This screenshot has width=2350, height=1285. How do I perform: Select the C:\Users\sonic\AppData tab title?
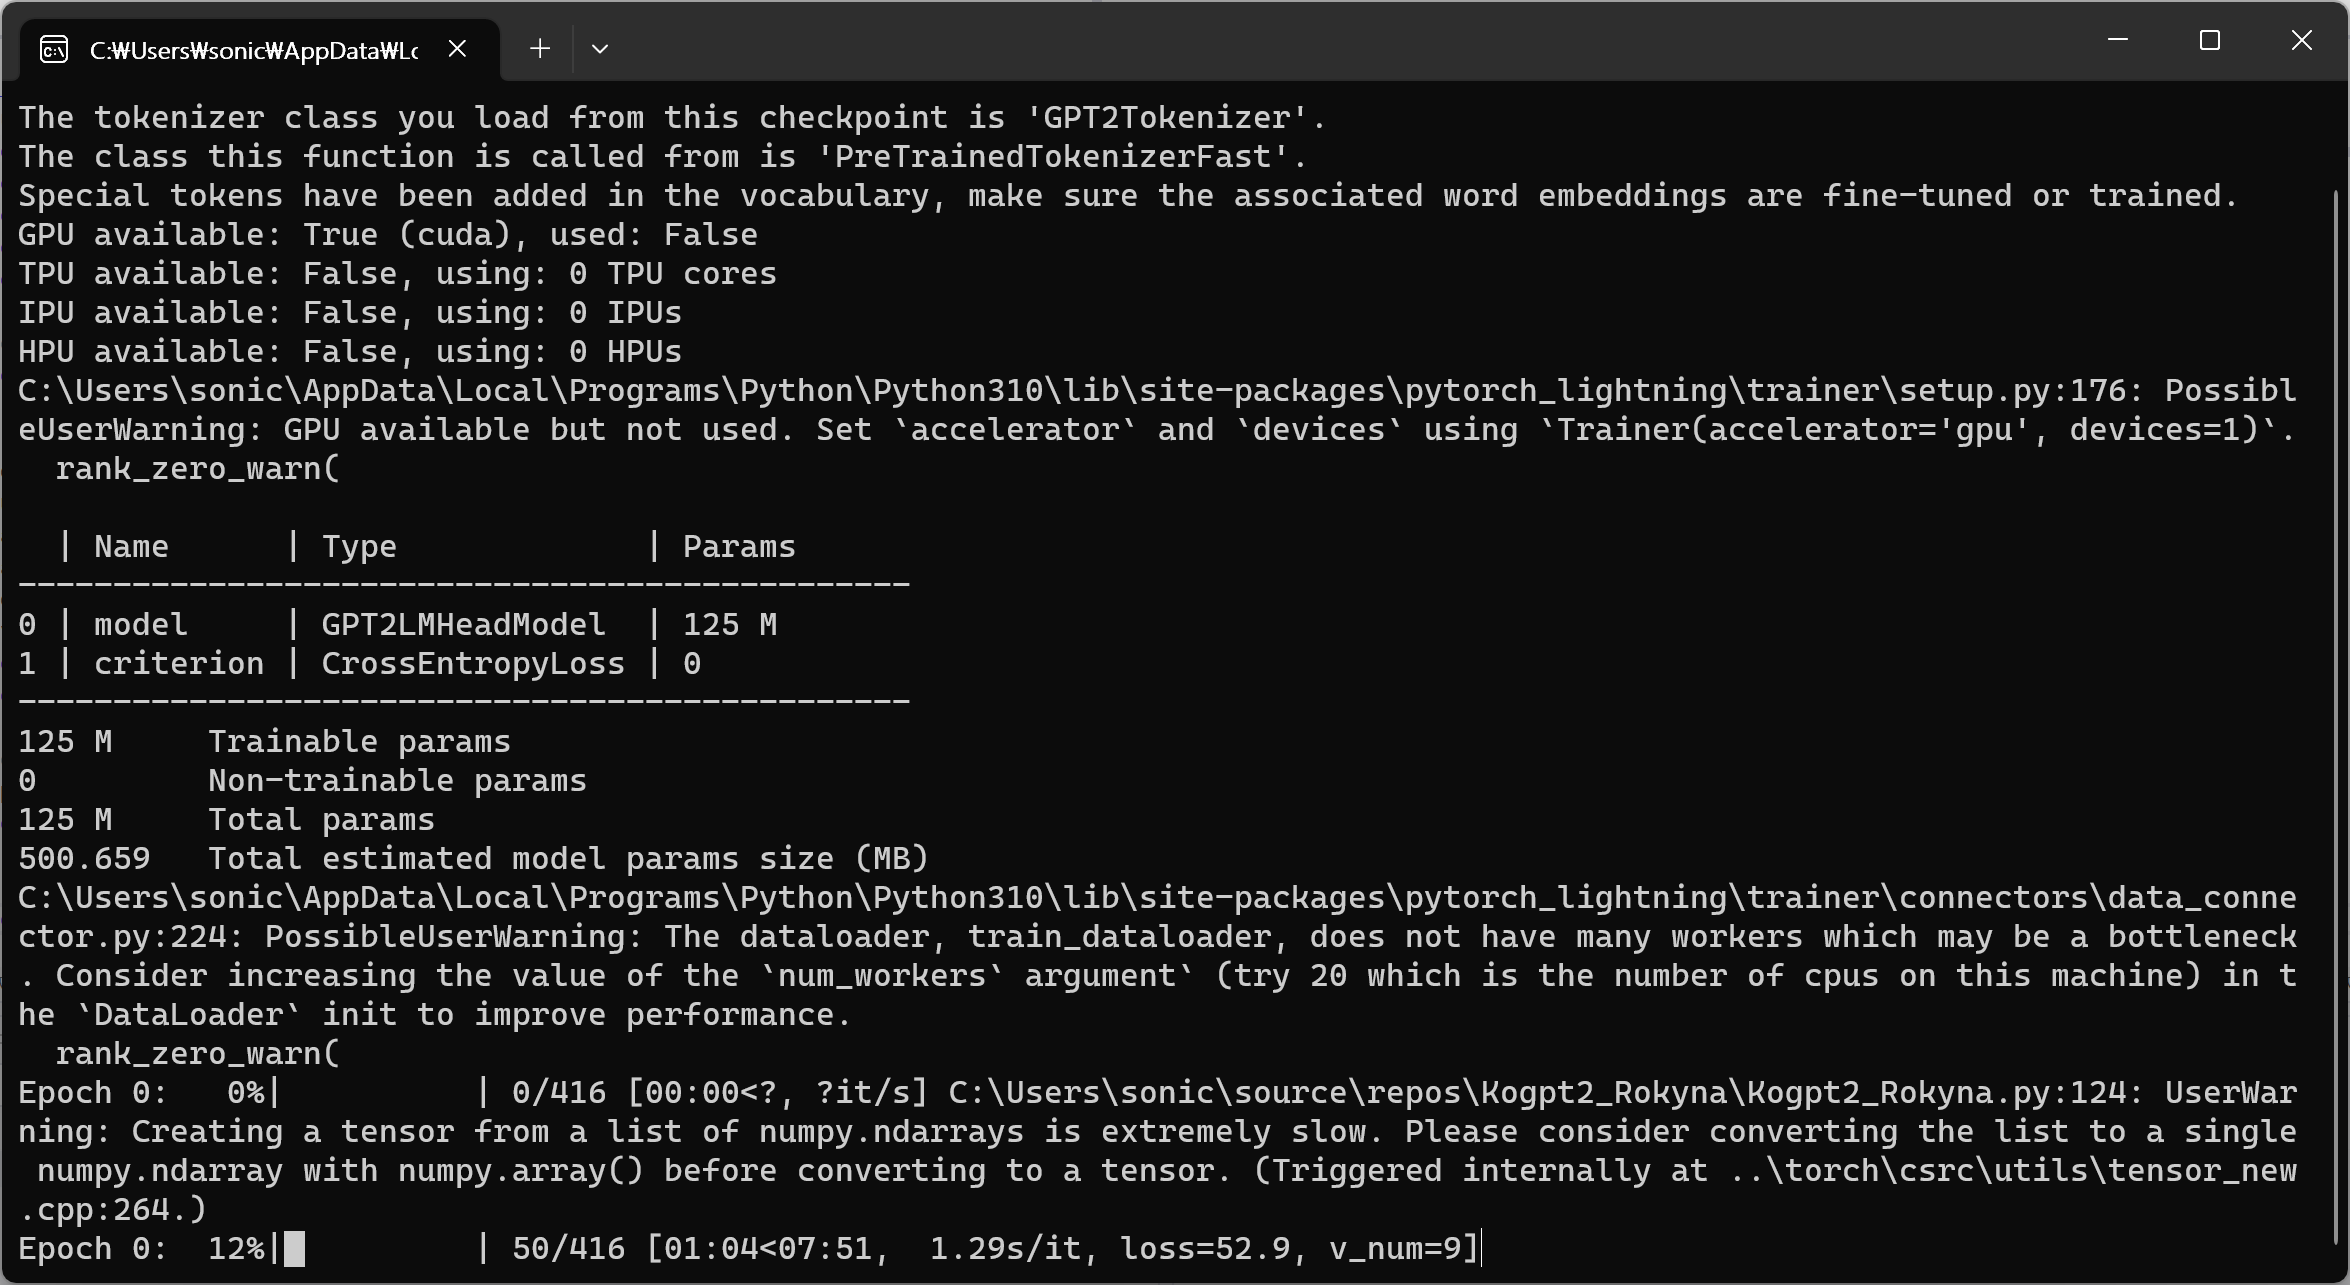tap(254, 51)
